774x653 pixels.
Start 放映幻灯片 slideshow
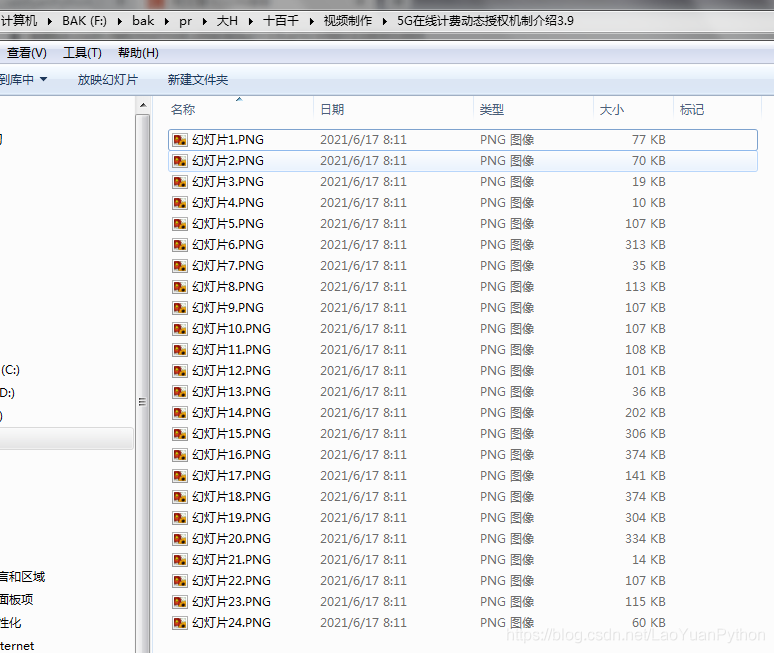coord(108,79)
